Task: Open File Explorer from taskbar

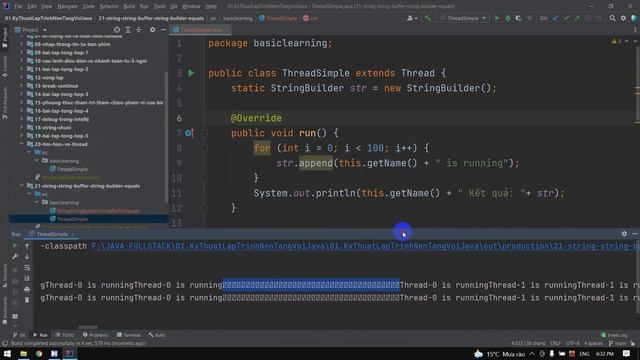Action: point(23,353)
